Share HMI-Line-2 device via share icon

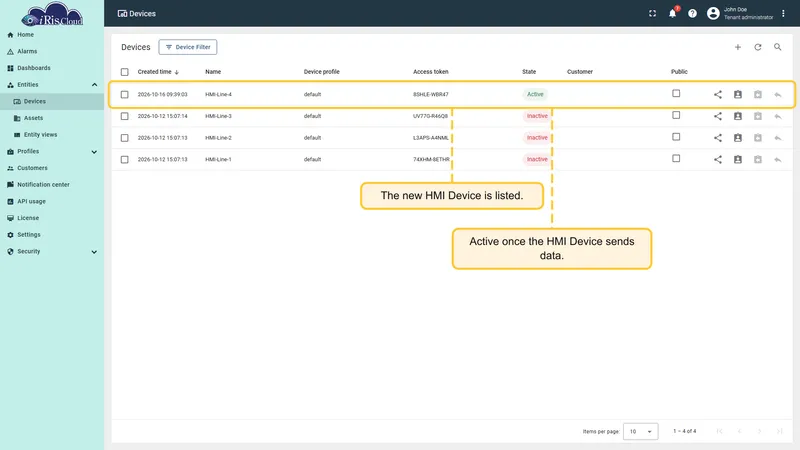click(717, 138)
